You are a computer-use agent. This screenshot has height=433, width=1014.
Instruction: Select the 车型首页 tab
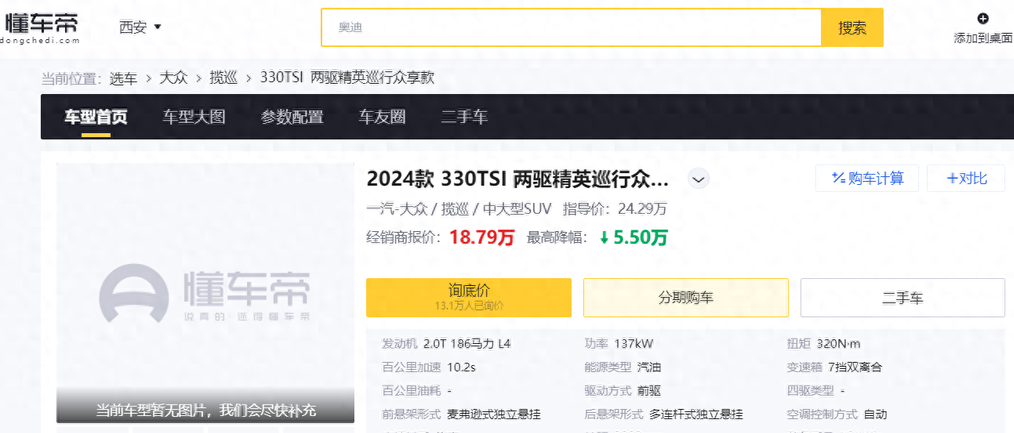[96, 117]
